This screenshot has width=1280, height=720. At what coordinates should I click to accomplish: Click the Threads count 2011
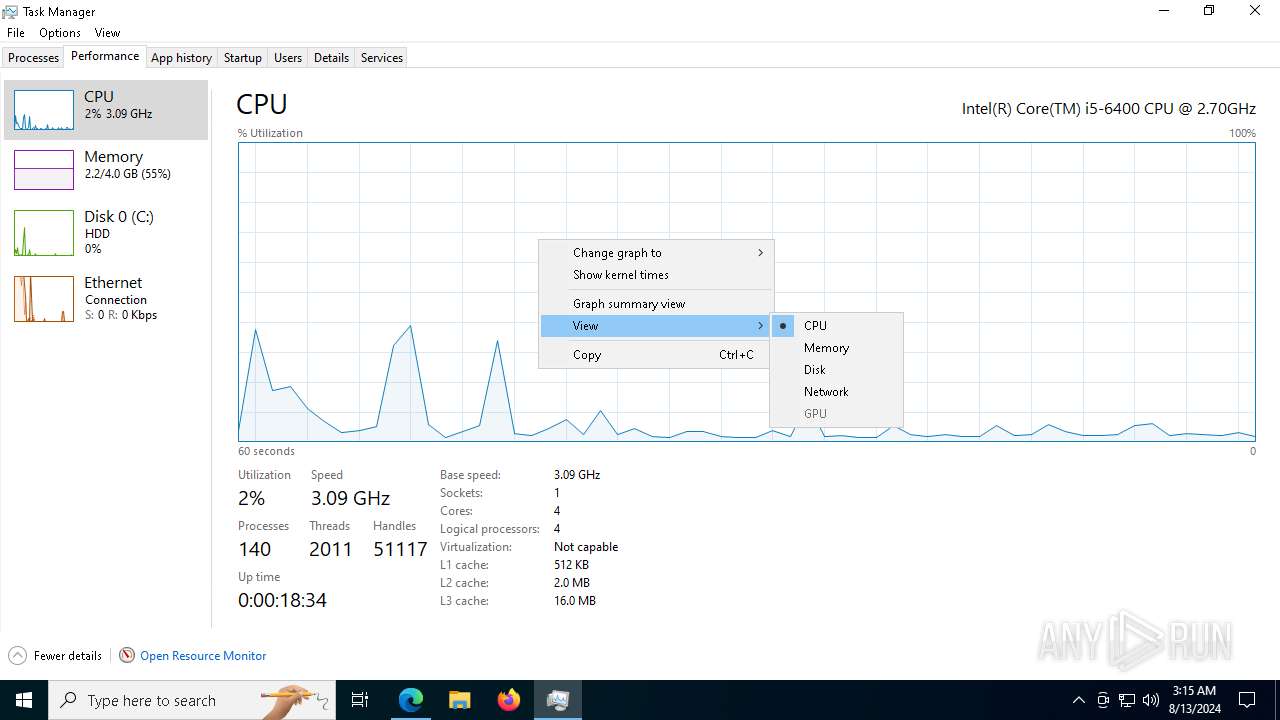[x=330, y=549]
